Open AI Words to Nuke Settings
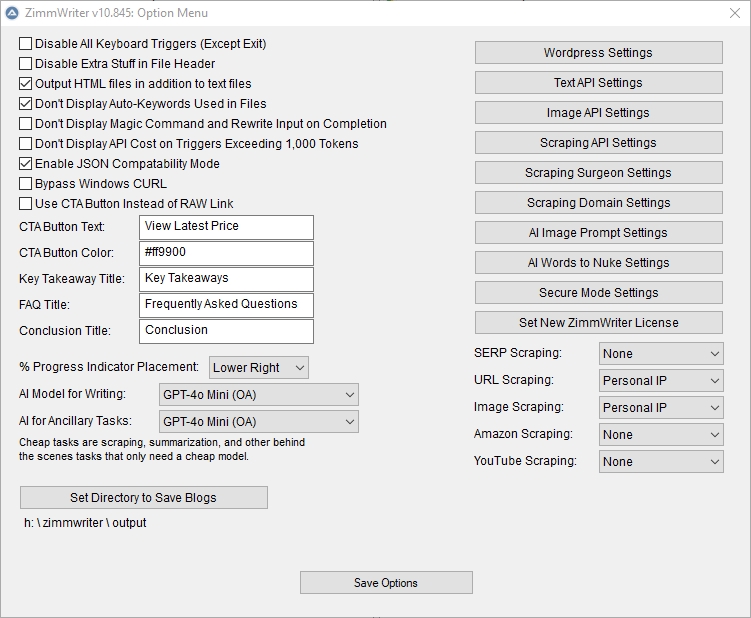Screen dimensions: 751x618 click(x=598, y=263)
